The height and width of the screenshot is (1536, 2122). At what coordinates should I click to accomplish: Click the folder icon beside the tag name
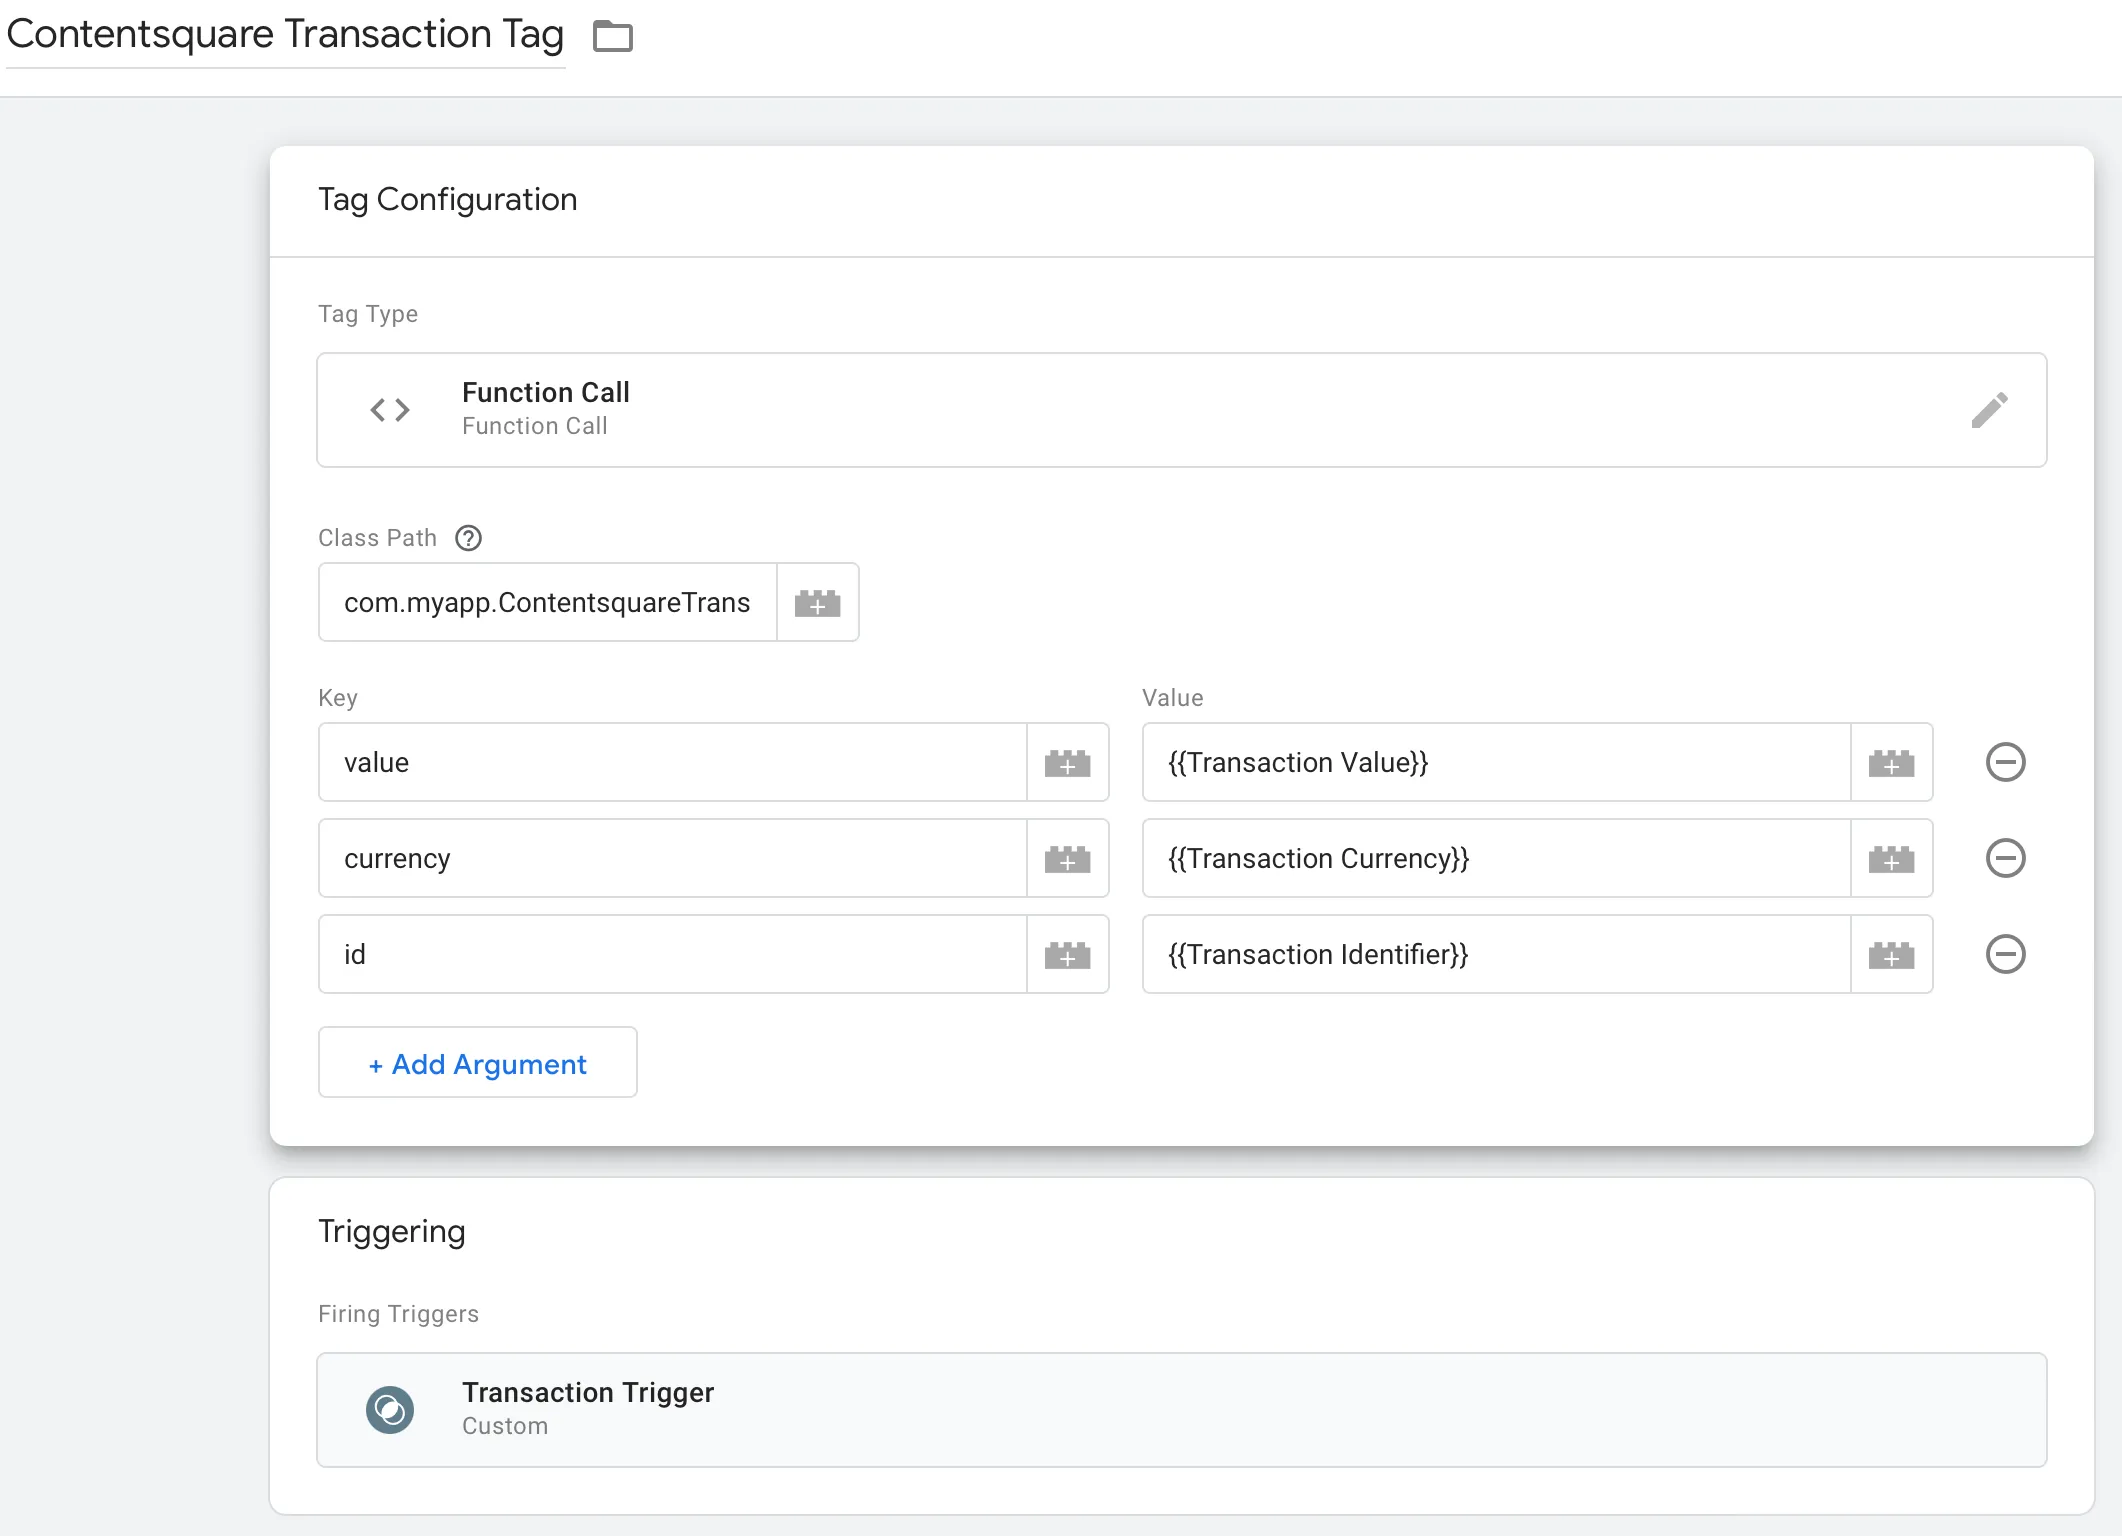coord(612,36)
